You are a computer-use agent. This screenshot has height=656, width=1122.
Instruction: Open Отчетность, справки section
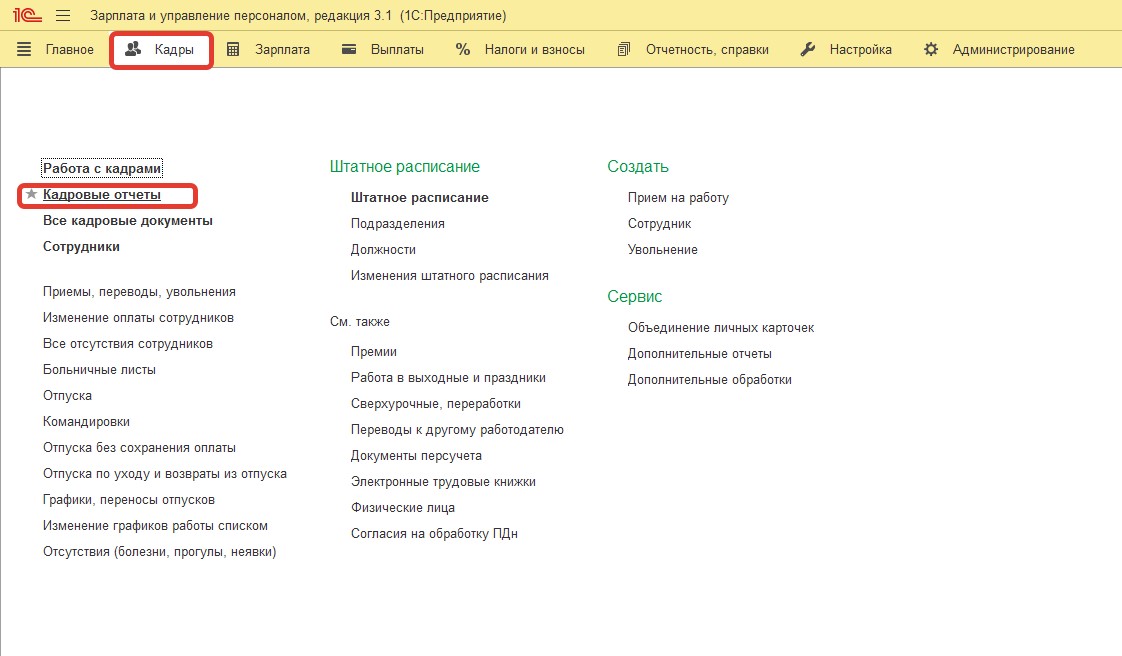tap(707, 49)
